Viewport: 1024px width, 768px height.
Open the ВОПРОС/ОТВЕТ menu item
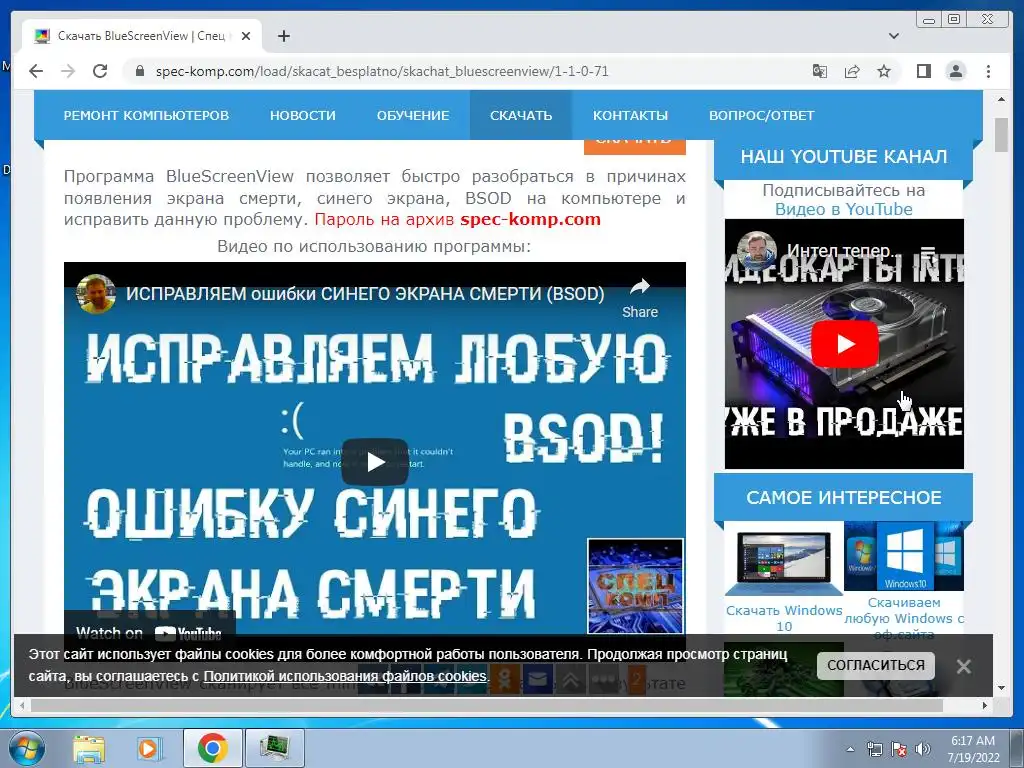tap(761, 116)
